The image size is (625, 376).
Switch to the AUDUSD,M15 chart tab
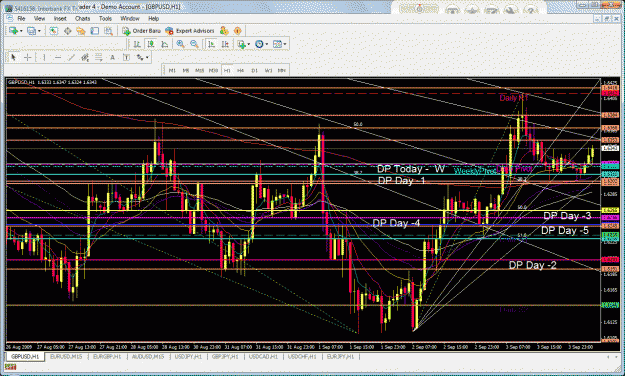148,357
